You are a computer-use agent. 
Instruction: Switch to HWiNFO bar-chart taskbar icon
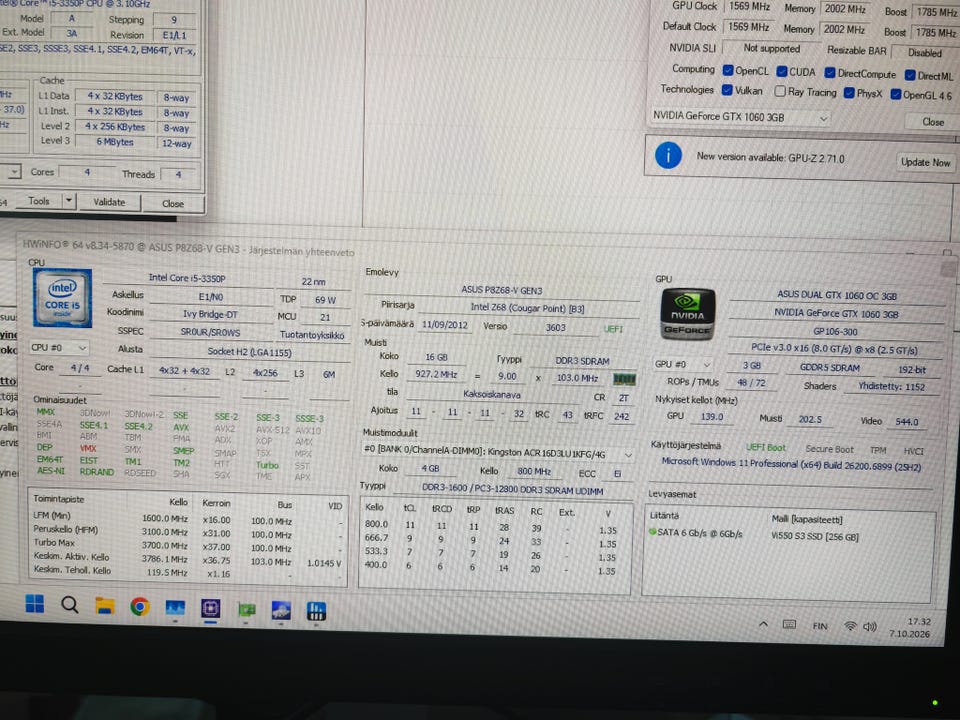pos(316,611)
